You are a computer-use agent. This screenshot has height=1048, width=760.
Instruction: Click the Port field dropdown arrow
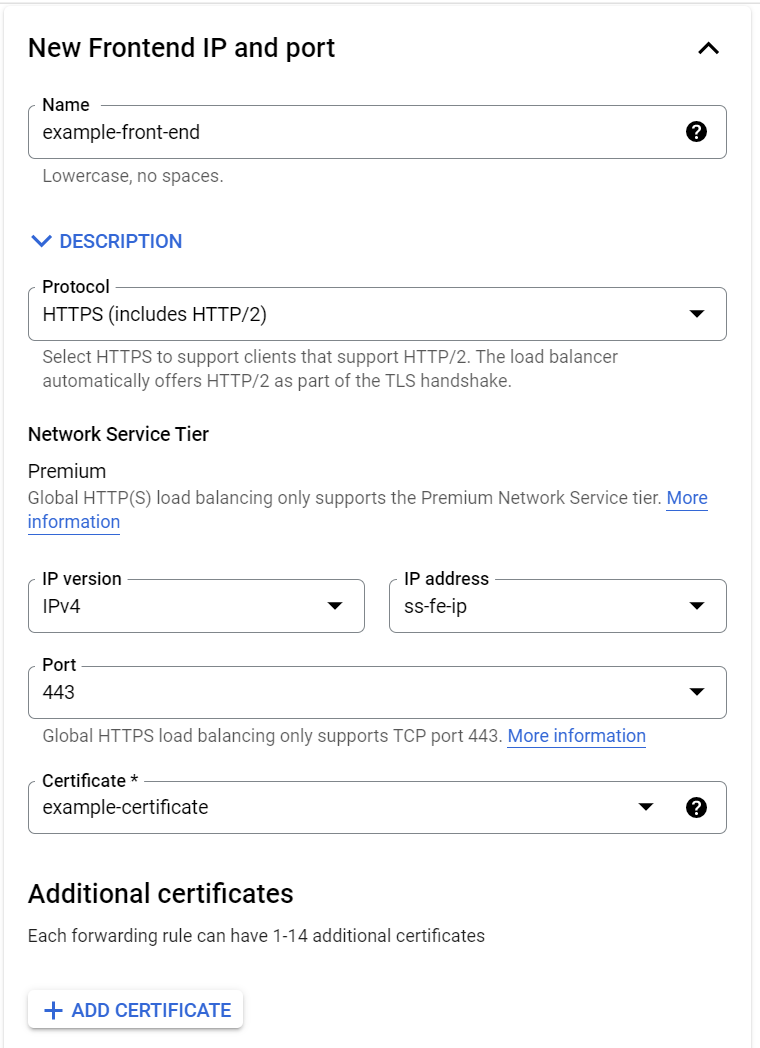pyautogui.click(x=697, y=692)
